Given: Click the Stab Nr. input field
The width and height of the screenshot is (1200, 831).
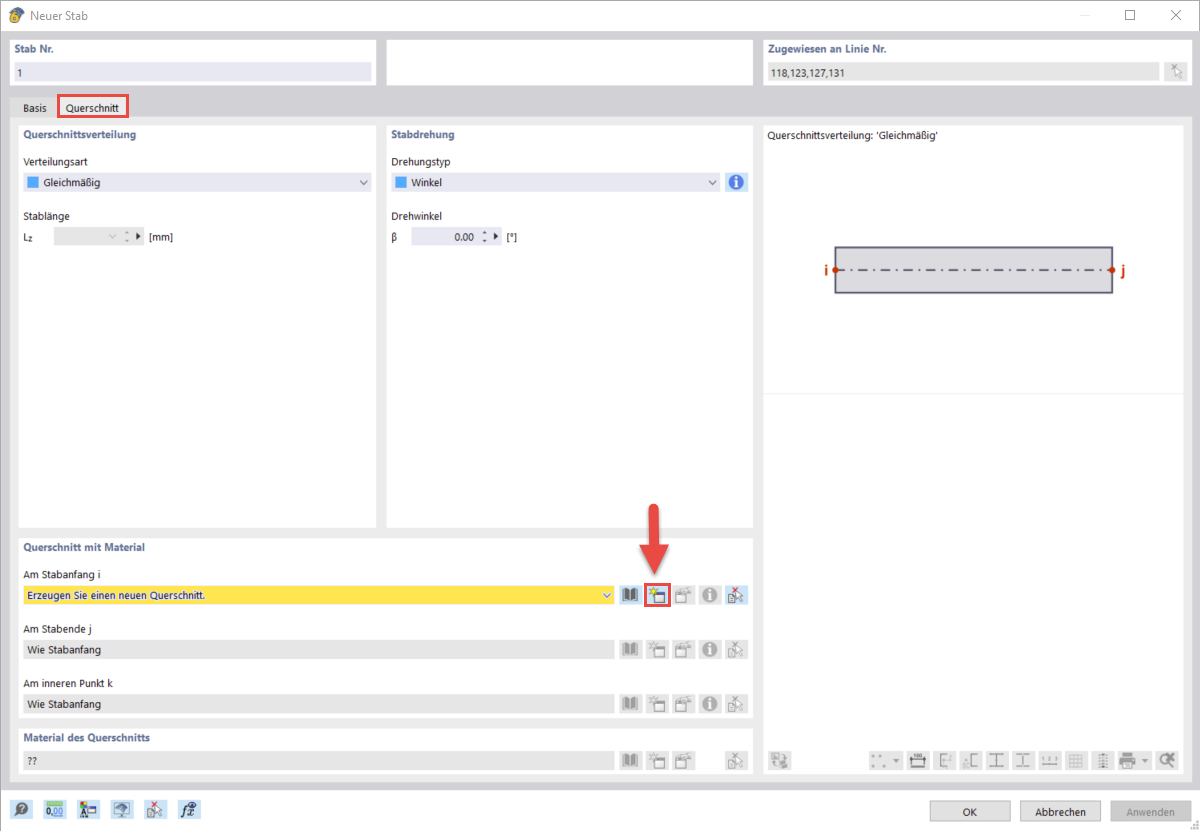Looking at the screenshot, I should (192, 72).
